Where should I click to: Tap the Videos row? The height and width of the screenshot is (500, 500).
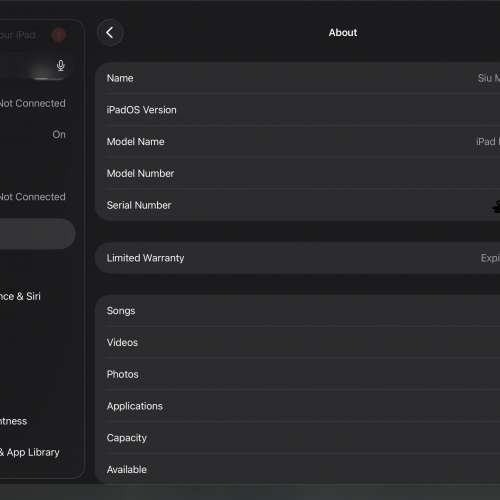(x=297, y=342)
